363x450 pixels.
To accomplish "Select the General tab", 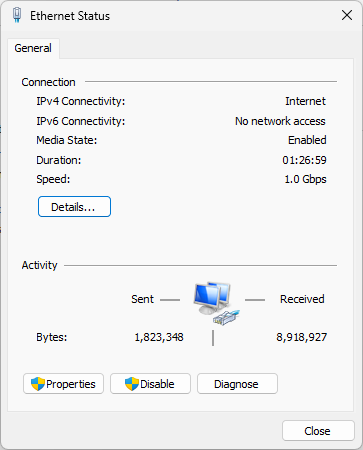I will [33, 48].
